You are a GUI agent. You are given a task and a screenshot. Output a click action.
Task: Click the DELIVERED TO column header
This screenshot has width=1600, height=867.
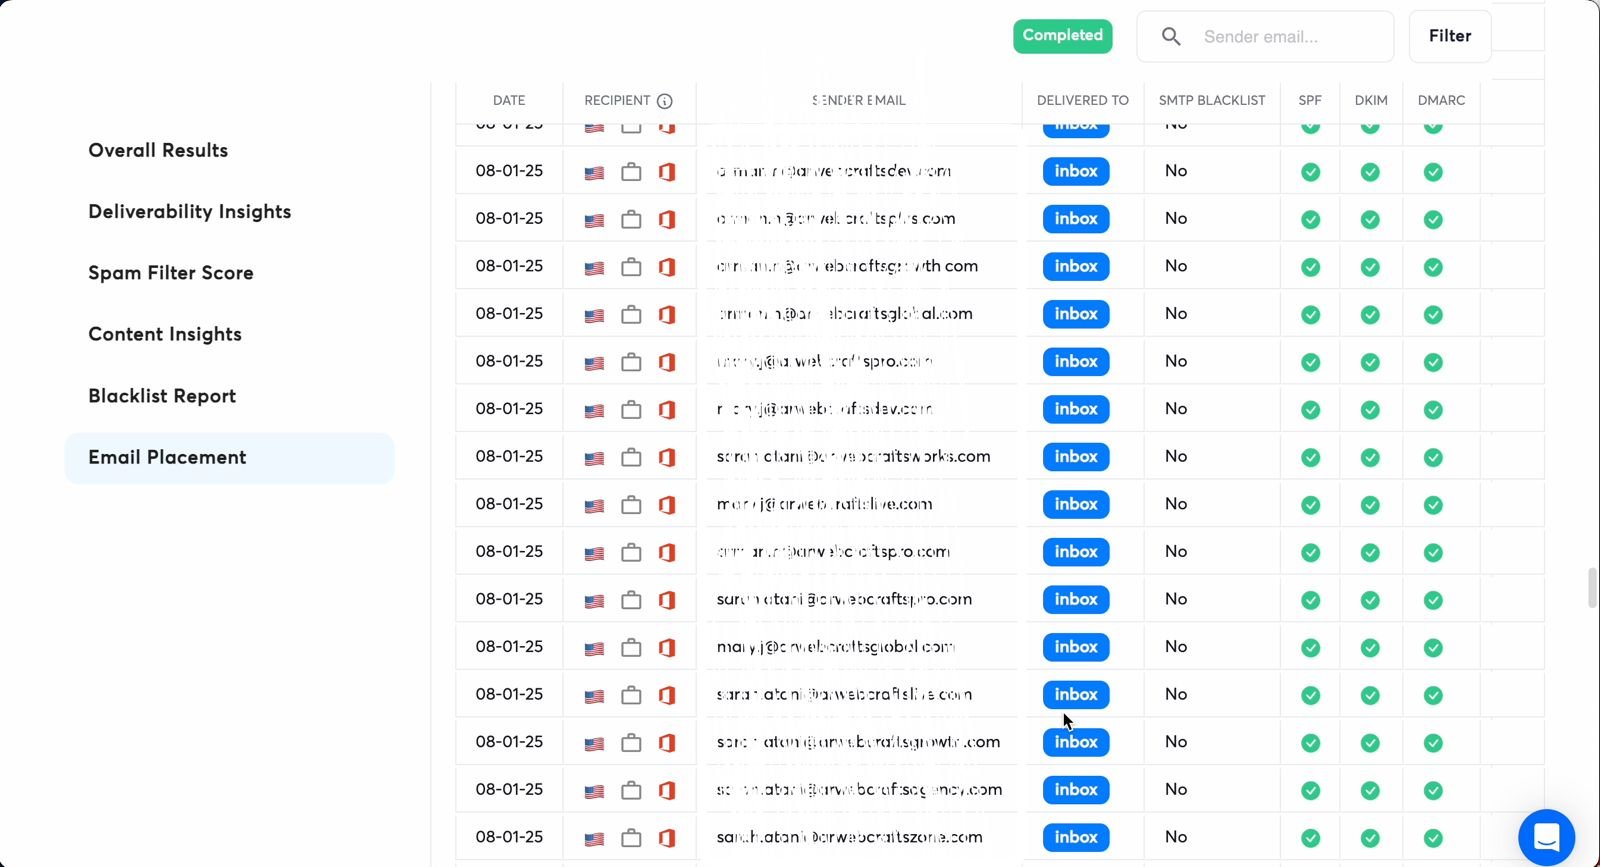[1082, 101]
